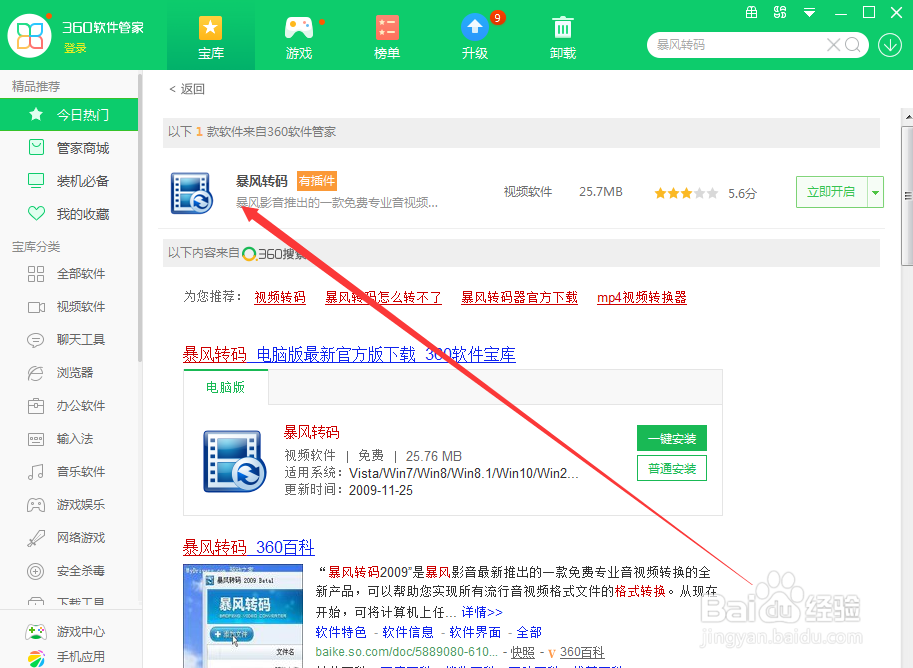913x668 pixels.
Task: Open the 软件信息 link
Action: click(x=408, y=632)
